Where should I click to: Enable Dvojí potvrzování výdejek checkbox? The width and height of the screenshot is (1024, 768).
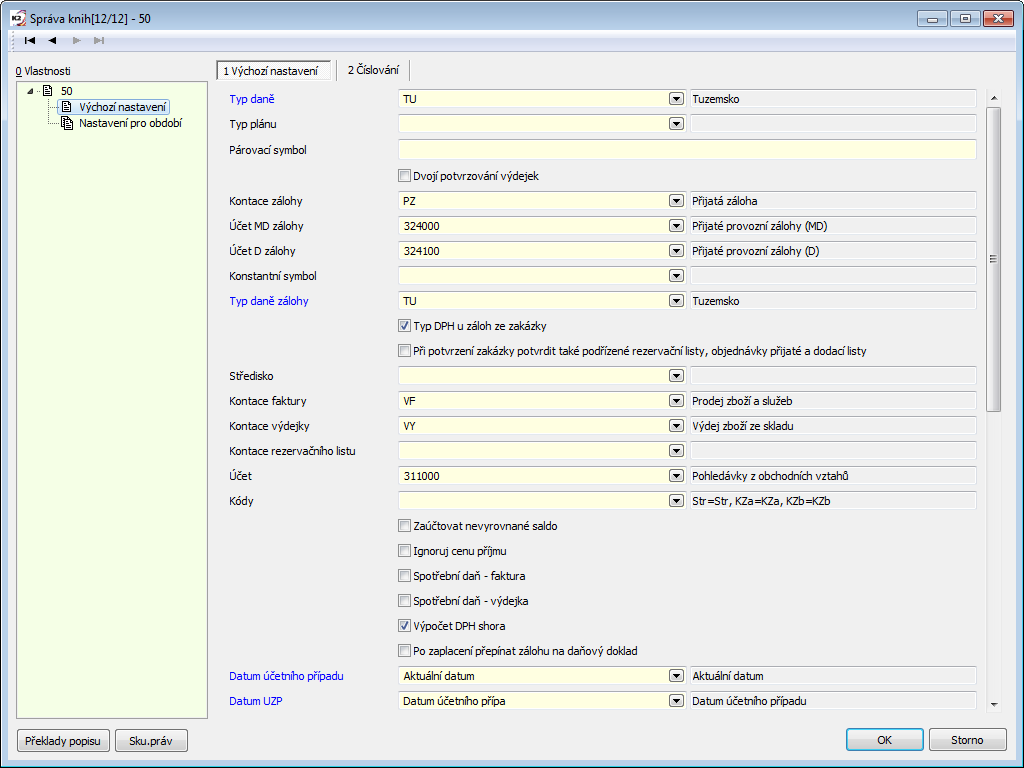pyautogui.click(x=404, y=176)
